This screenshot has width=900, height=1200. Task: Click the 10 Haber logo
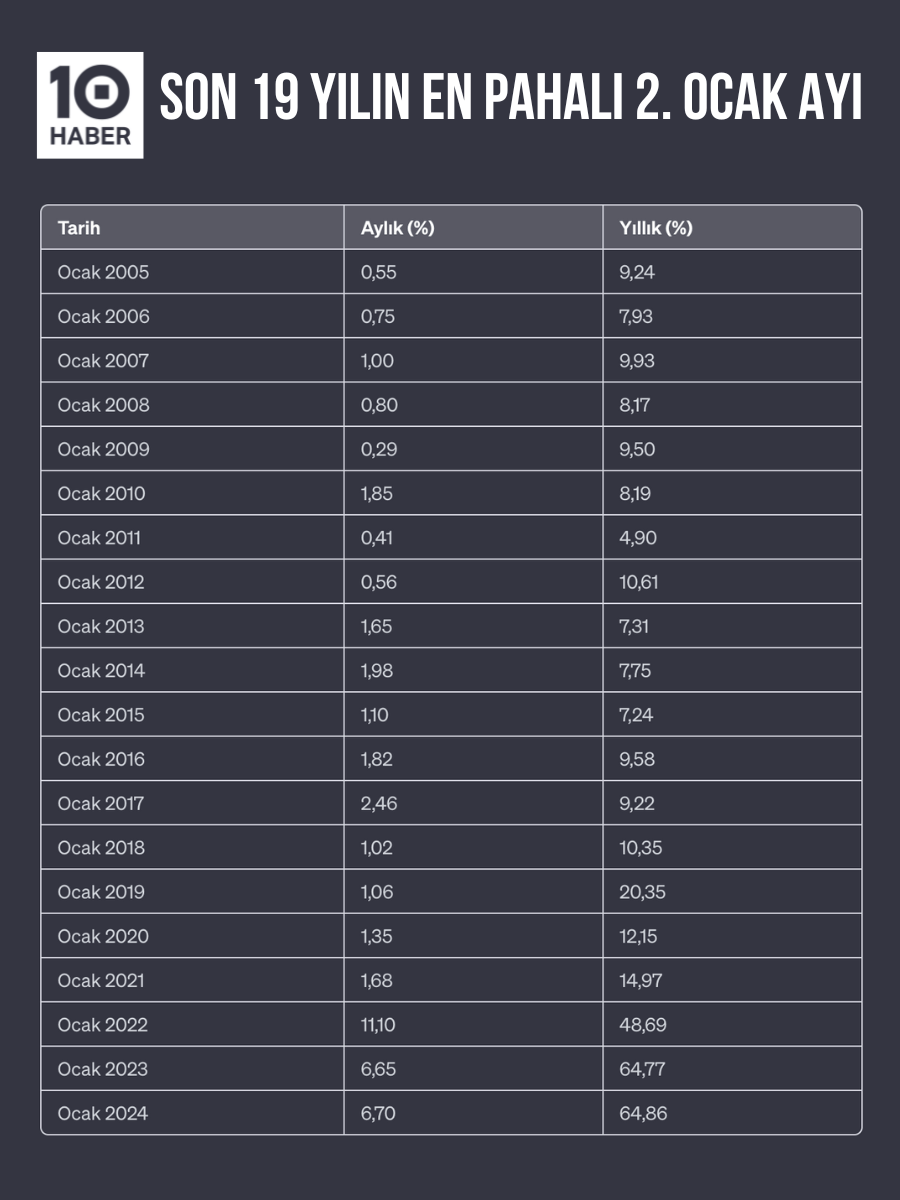click(90, 105)
